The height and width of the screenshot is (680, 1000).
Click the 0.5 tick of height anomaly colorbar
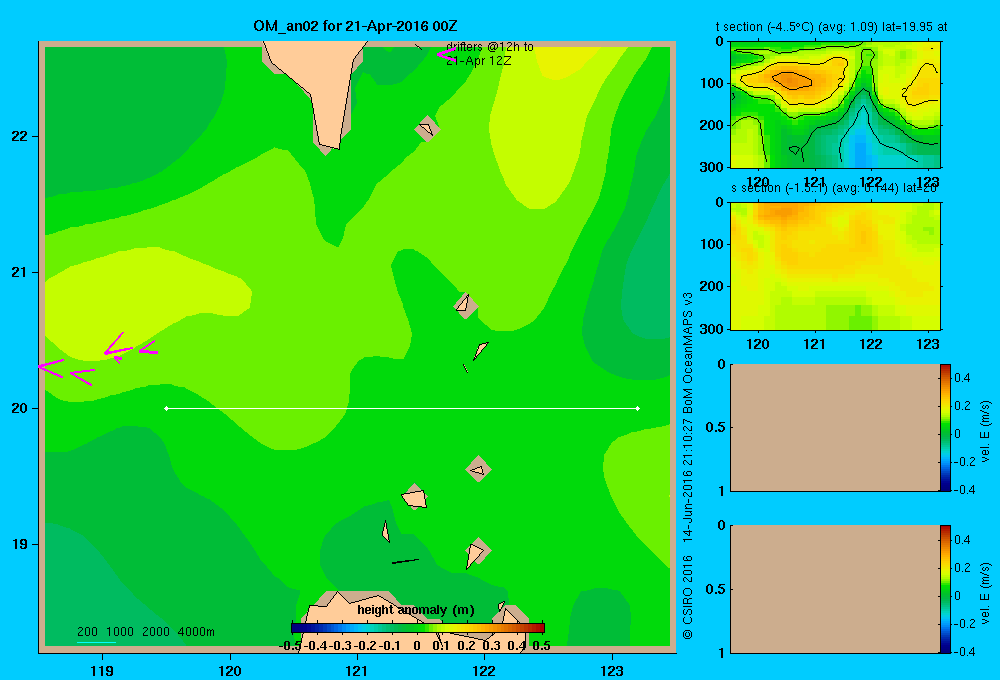(x=541, y=646)
